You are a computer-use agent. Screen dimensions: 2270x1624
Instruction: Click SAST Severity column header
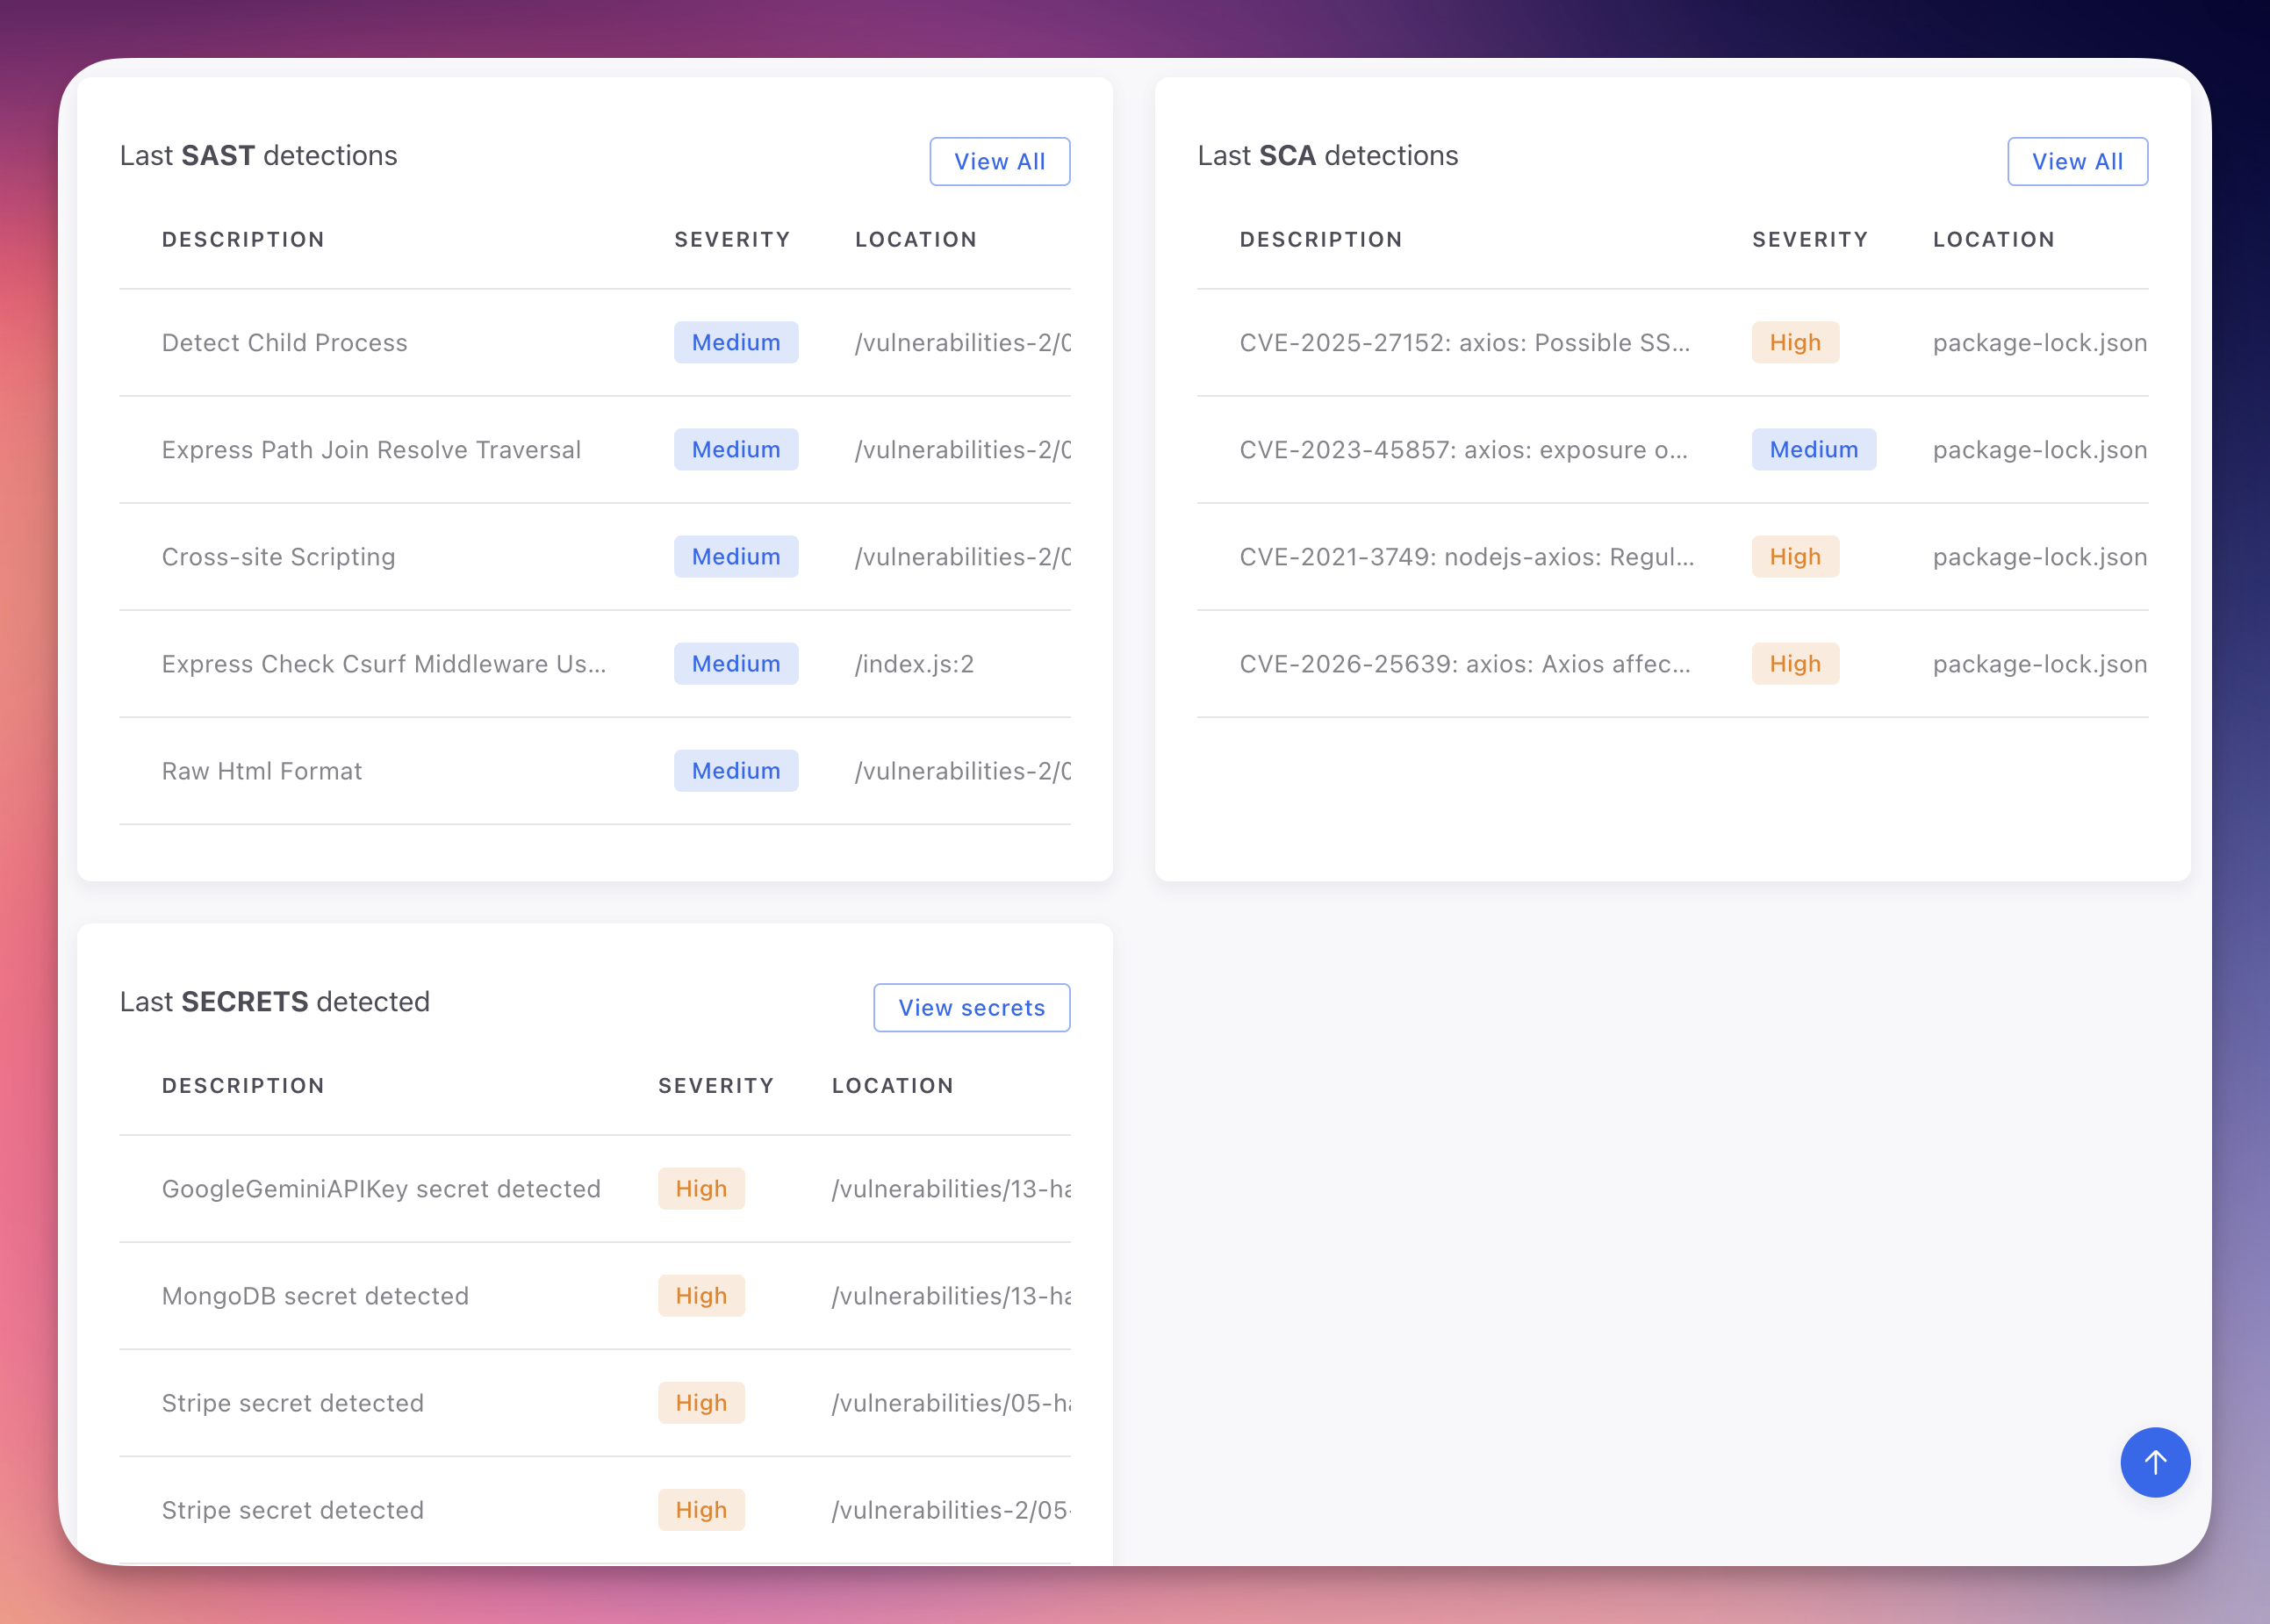coord(732,240)
